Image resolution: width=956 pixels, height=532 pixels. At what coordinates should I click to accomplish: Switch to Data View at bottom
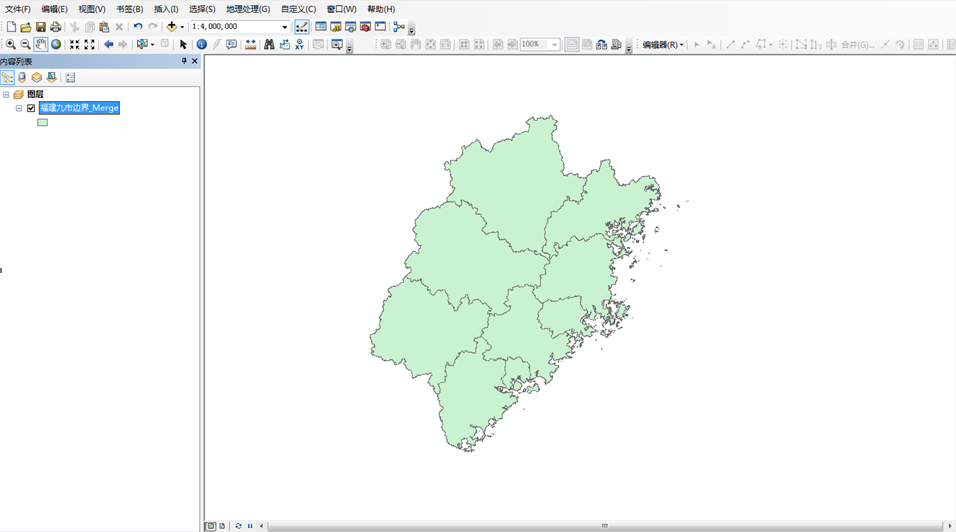210,526
